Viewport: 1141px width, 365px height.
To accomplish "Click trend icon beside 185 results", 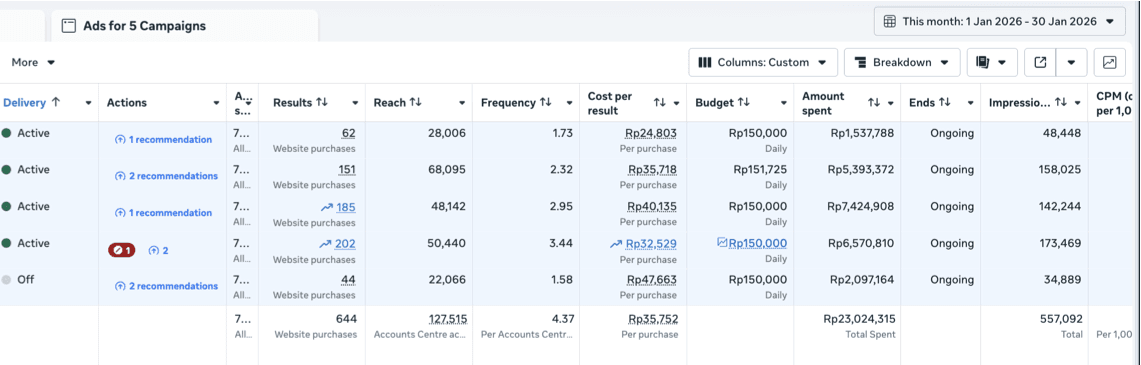I will coord(327,208).
